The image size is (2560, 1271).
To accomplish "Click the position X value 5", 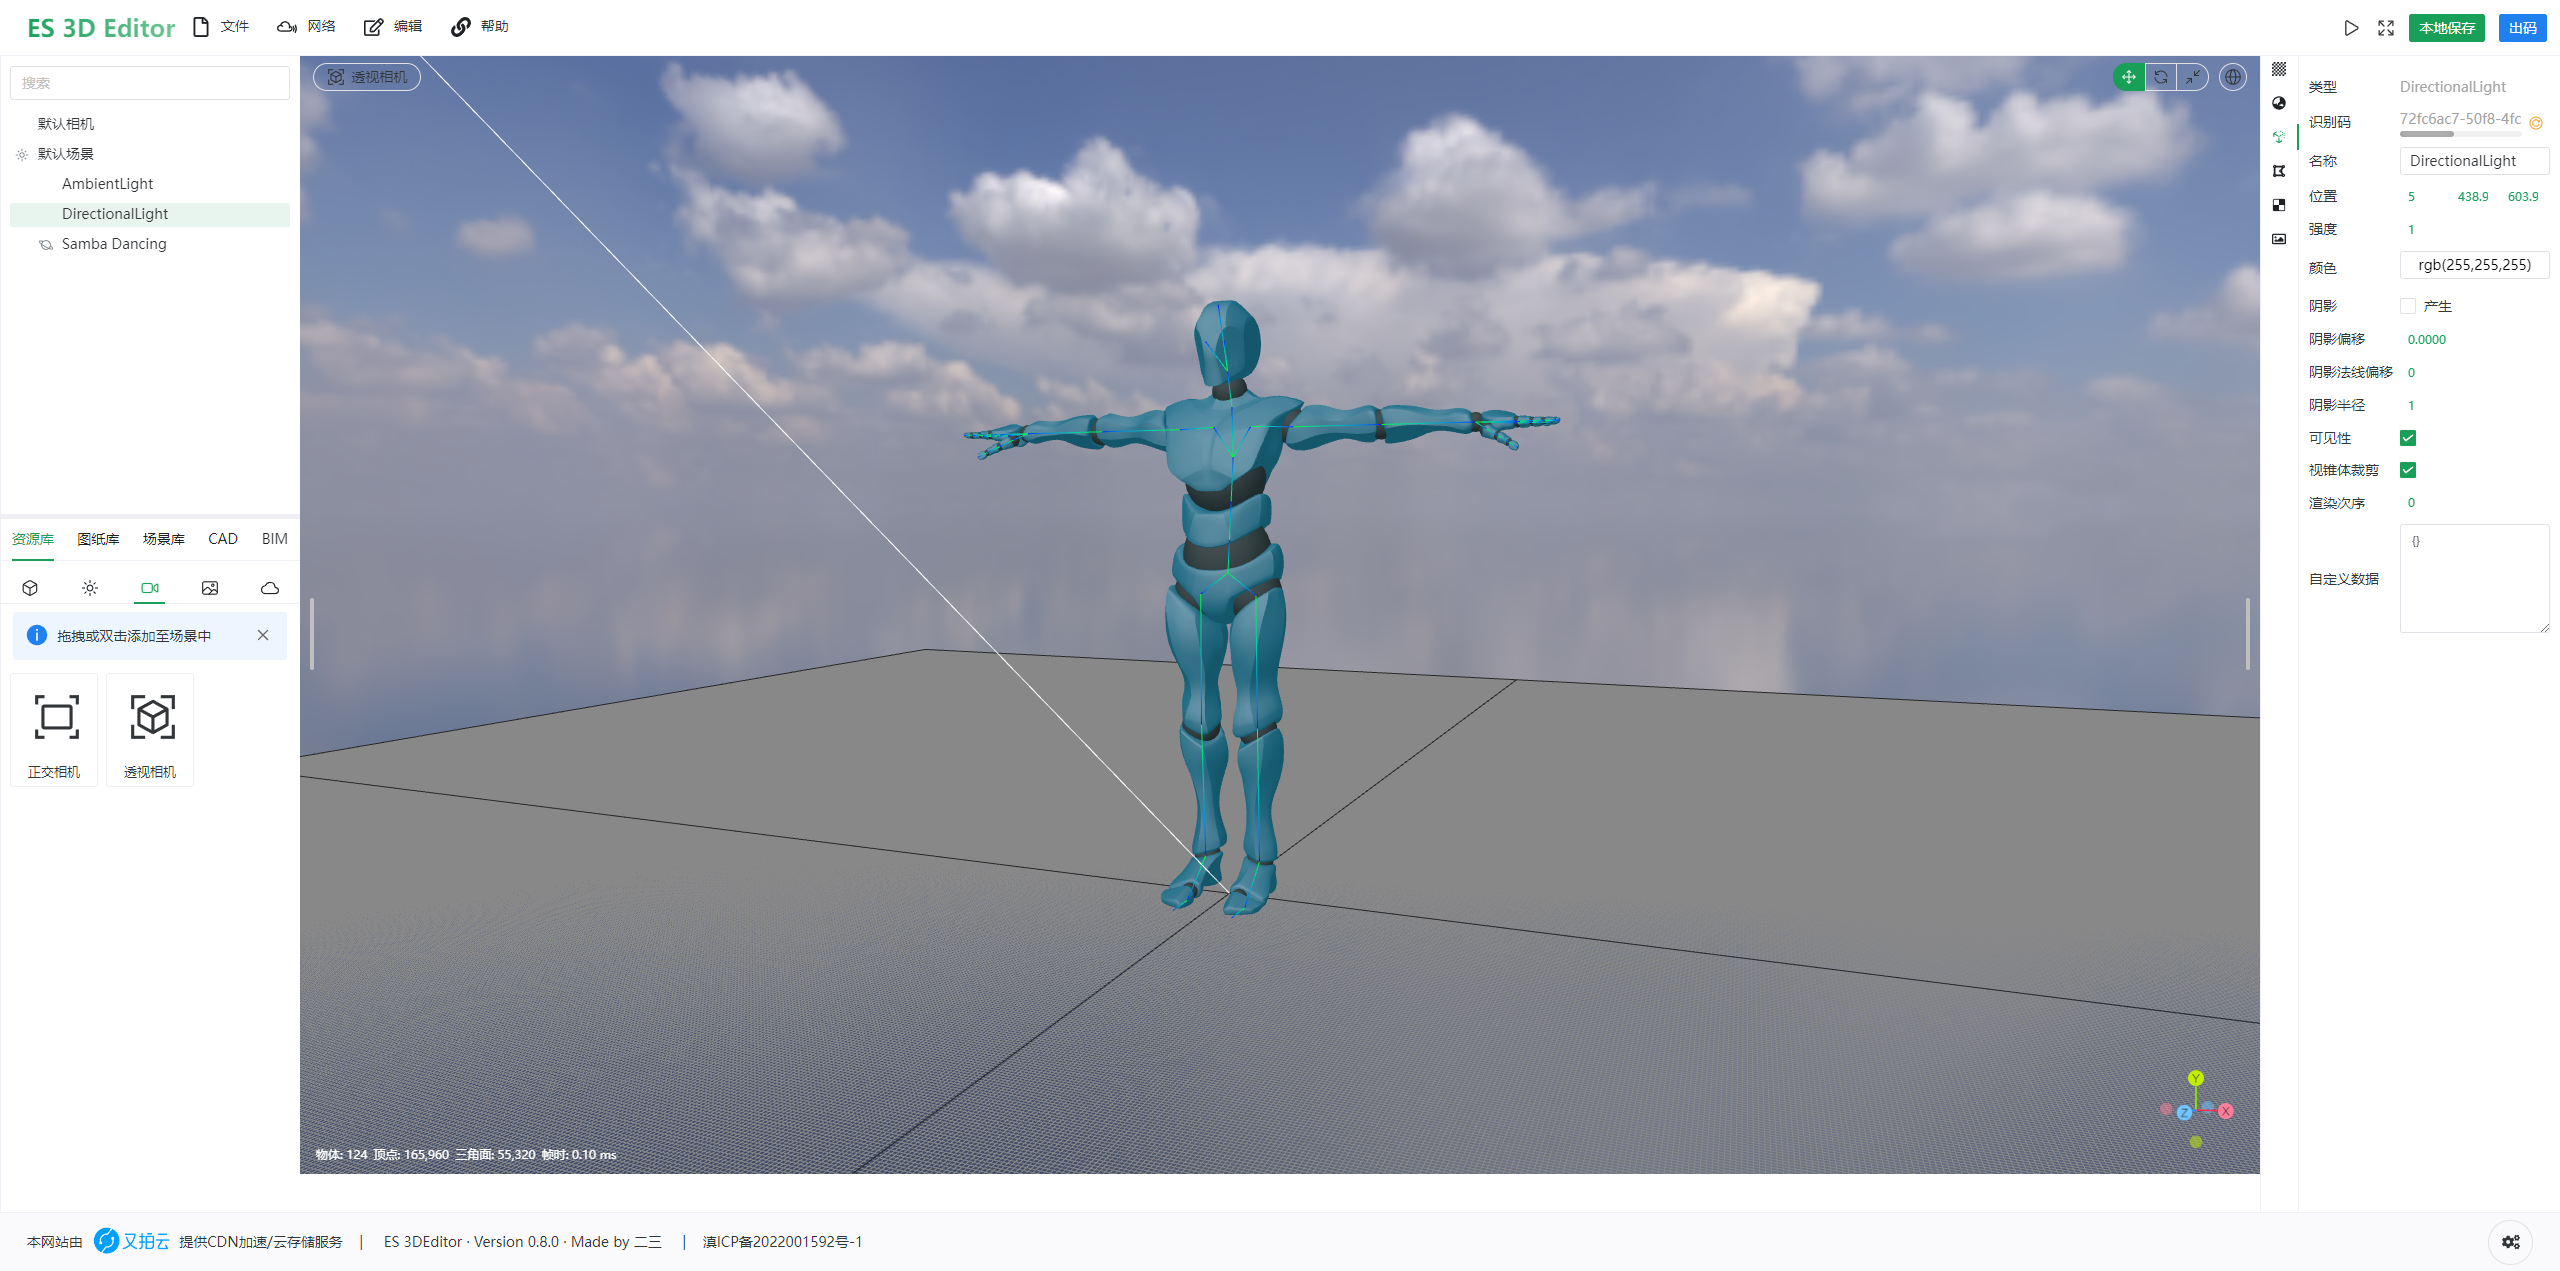I will point(2411,197).
